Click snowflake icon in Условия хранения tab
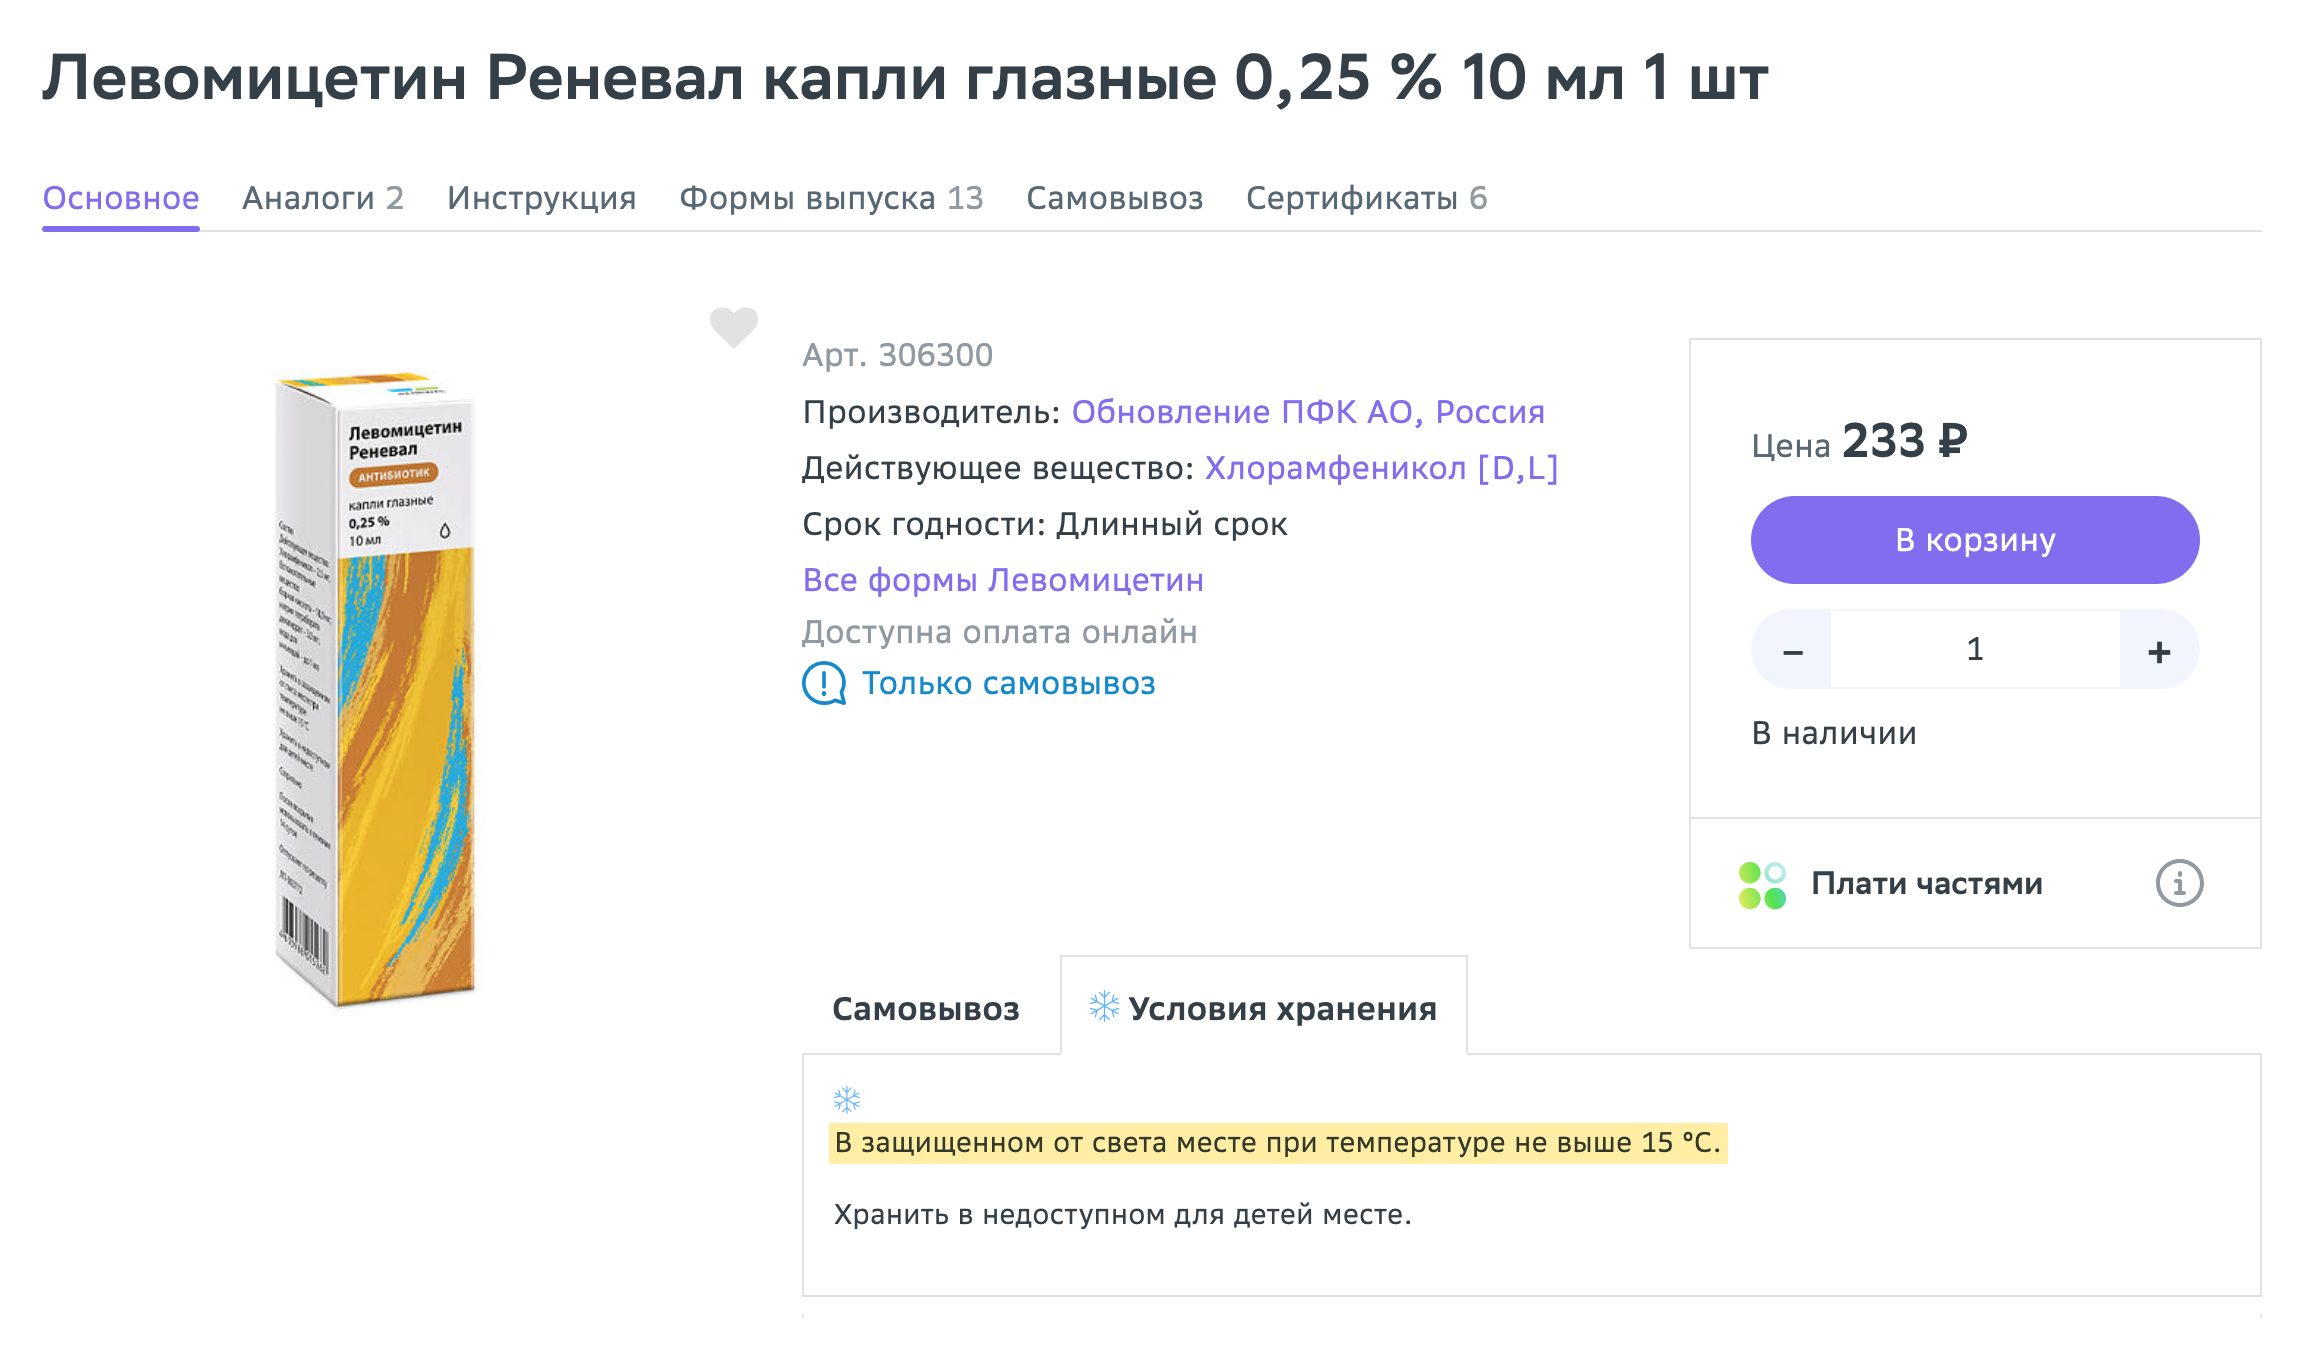This screenshot has width=2300, height=1360. (x=1104, y=1006)
